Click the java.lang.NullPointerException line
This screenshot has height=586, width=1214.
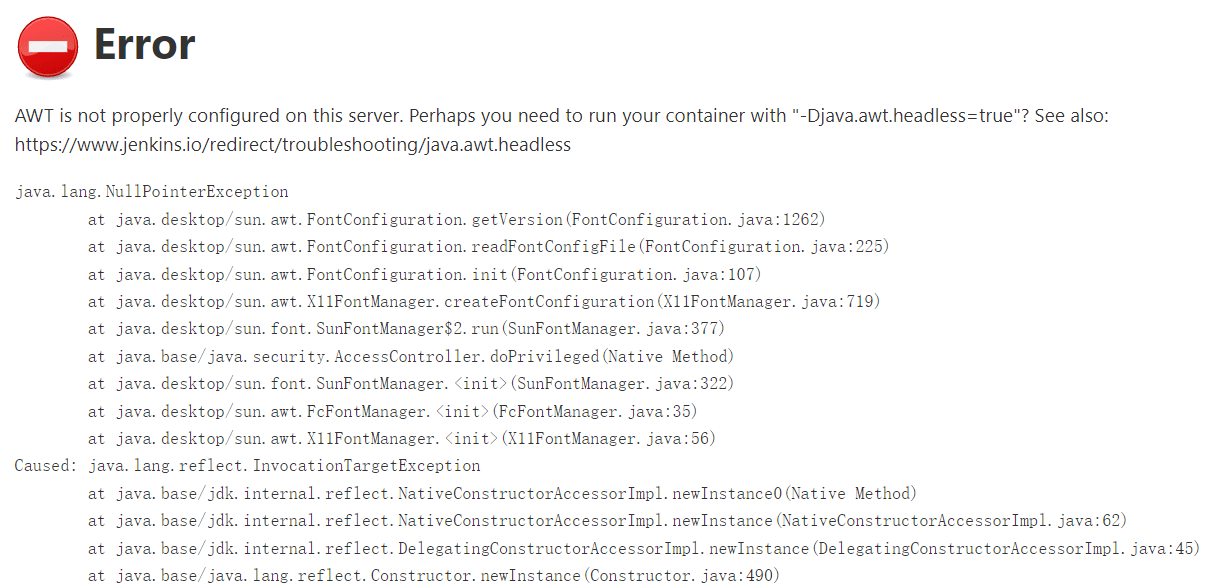[152, 192]
